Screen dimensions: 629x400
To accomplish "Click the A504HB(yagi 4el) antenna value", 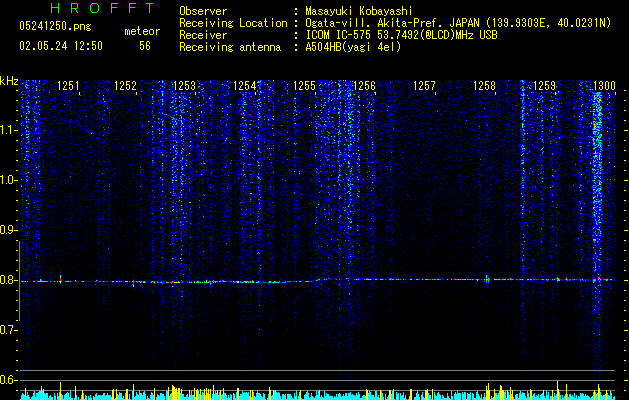I will pyautogui.click(x=353, y=47).
